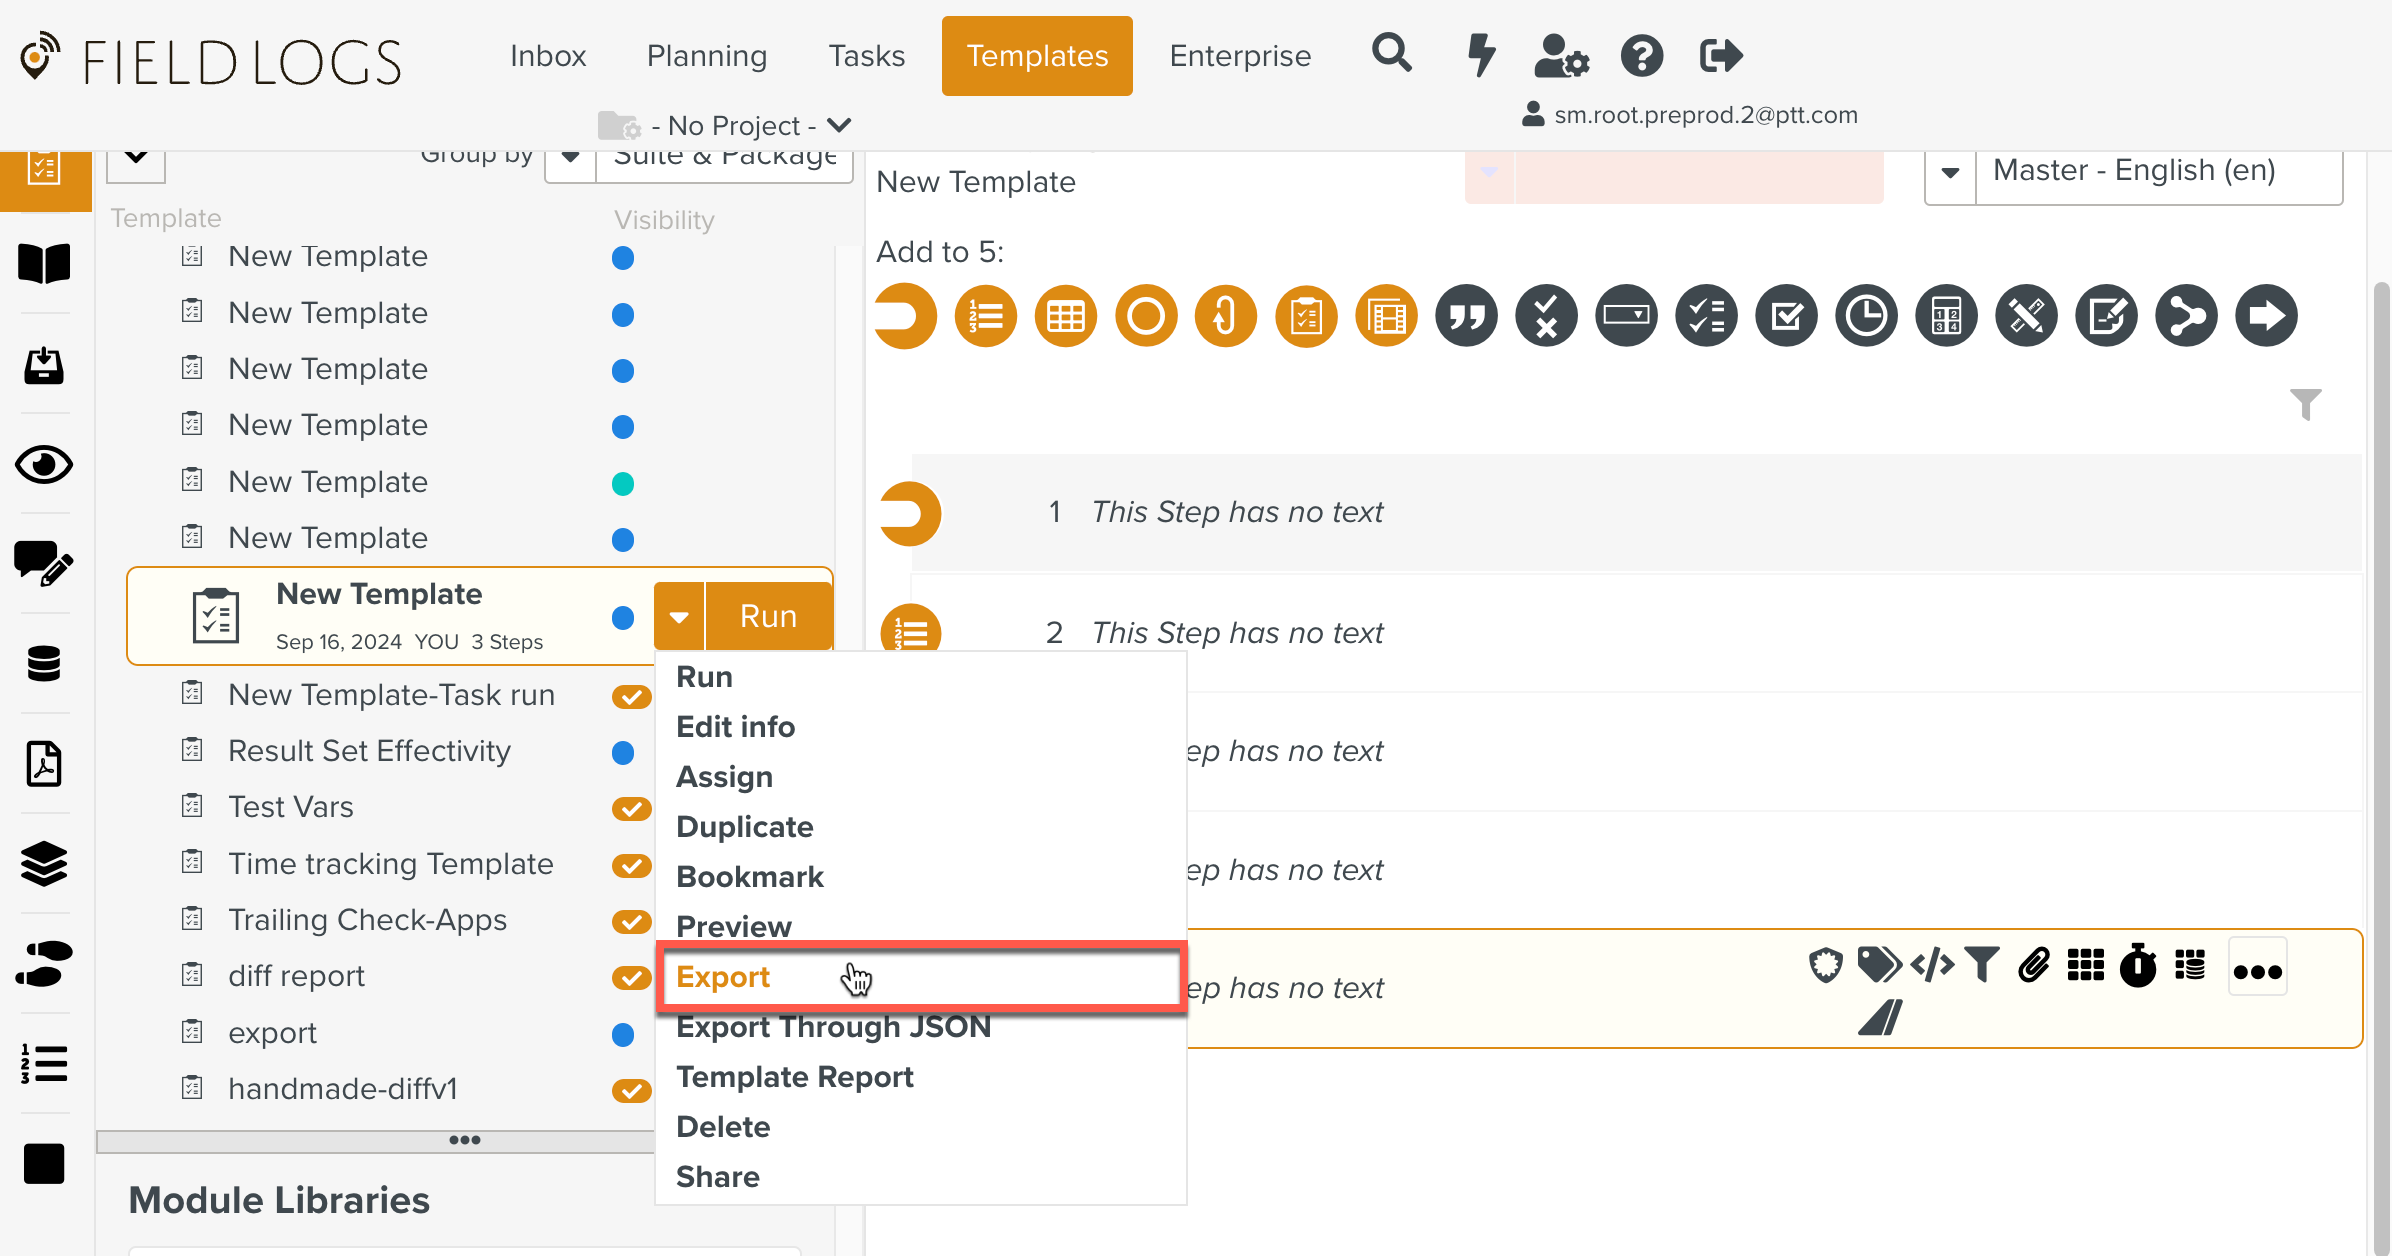Click the stopwatch icon on selected step
Screen dimensions: 2392x1256
(2138, 966)
